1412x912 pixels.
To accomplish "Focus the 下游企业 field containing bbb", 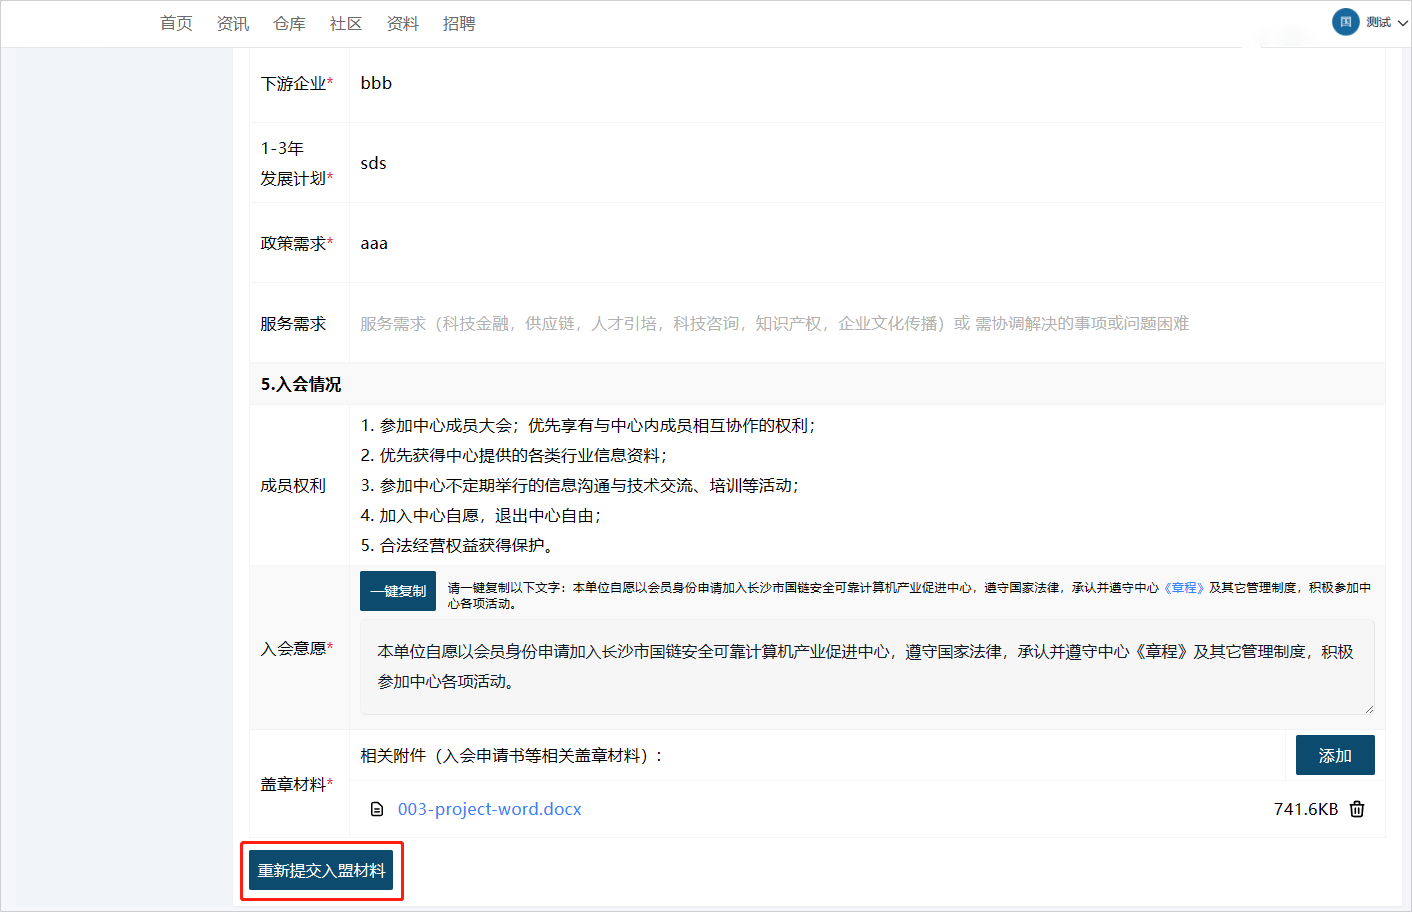I will tap(866, 83).
